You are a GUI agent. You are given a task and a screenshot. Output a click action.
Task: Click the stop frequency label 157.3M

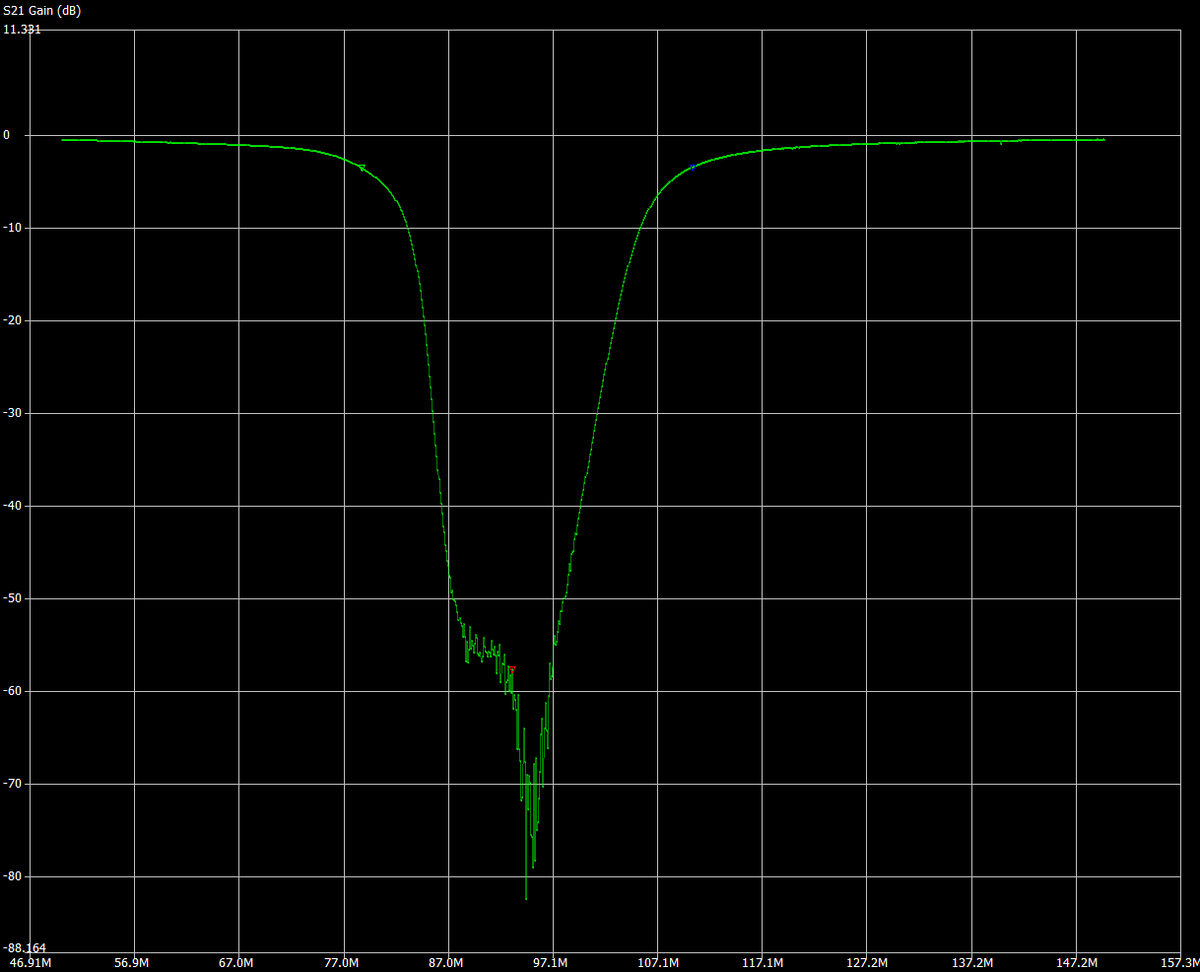(x=1179, y=963)
